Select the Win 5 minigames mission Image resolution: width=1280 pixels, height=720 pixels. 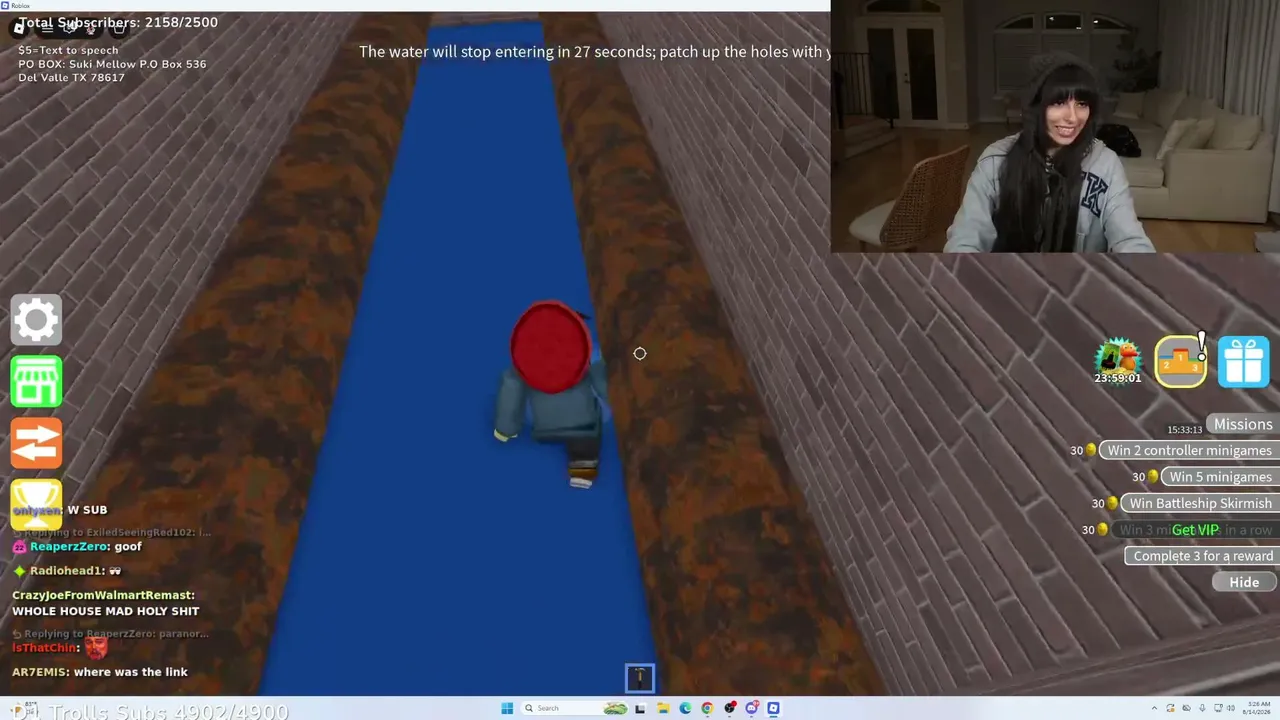click(1220, 477)
